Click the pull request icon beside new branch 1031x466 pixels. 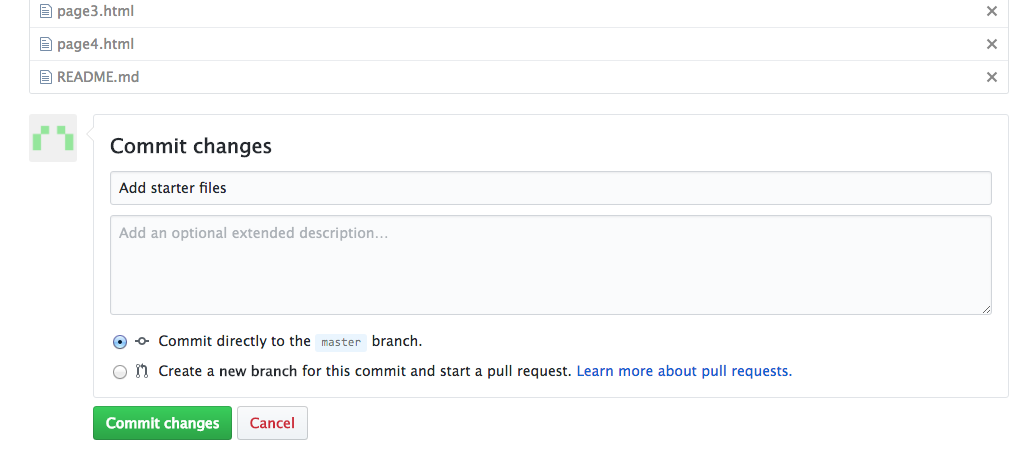(x=142, y=371)
